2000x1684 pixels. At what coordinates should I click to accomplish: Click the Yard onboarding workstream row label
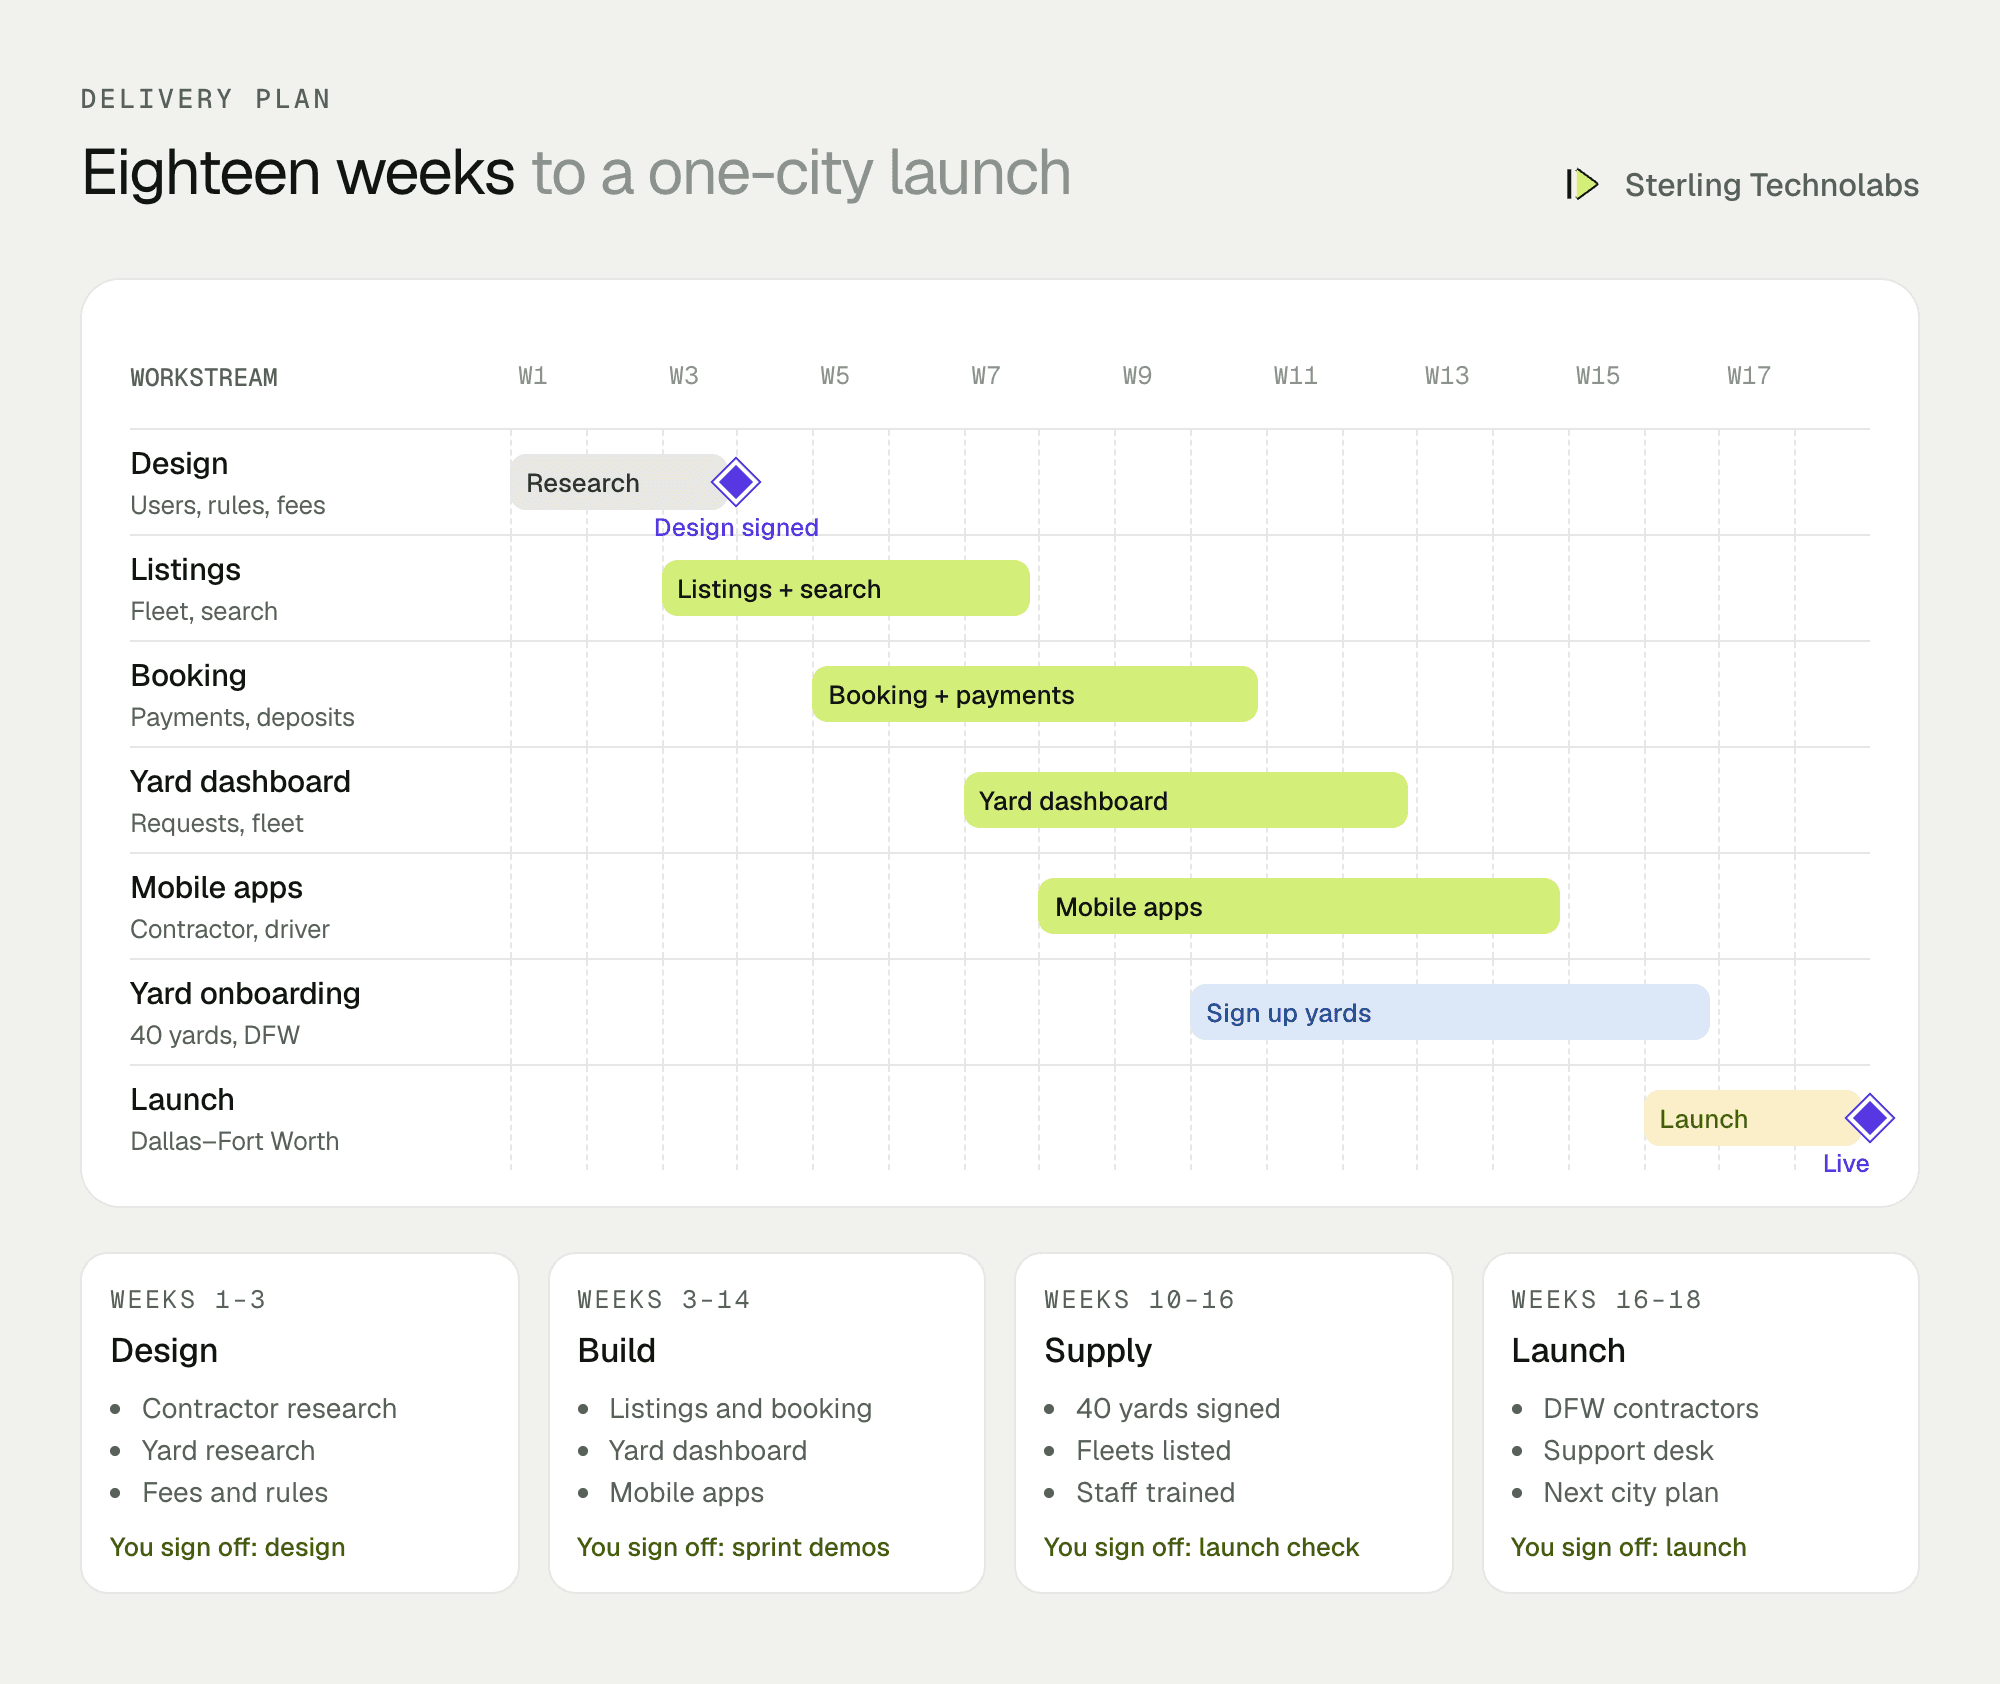coord(245,993)
